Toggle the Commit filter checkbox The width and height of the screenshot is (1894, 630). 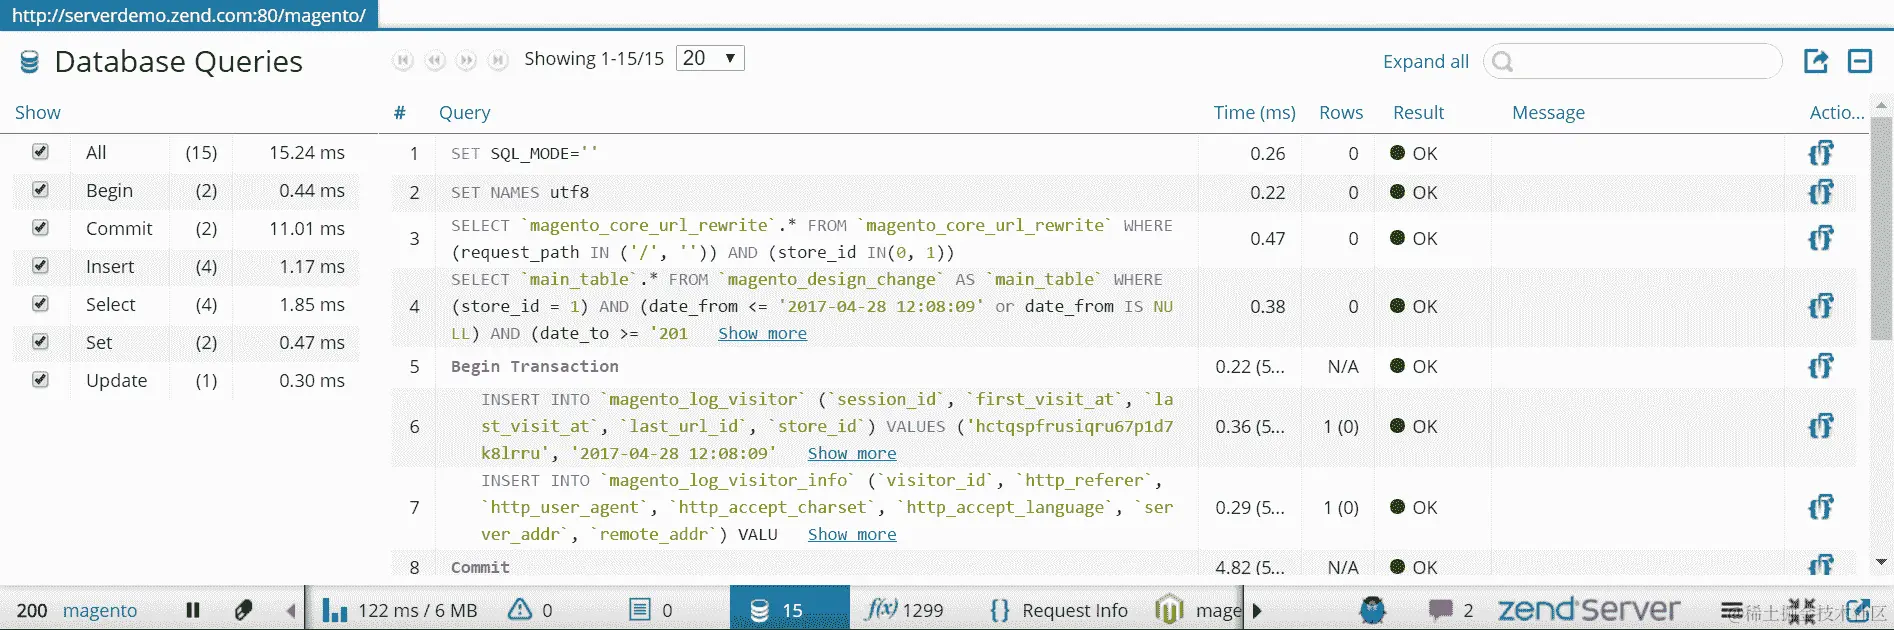[x=40, y=227]
